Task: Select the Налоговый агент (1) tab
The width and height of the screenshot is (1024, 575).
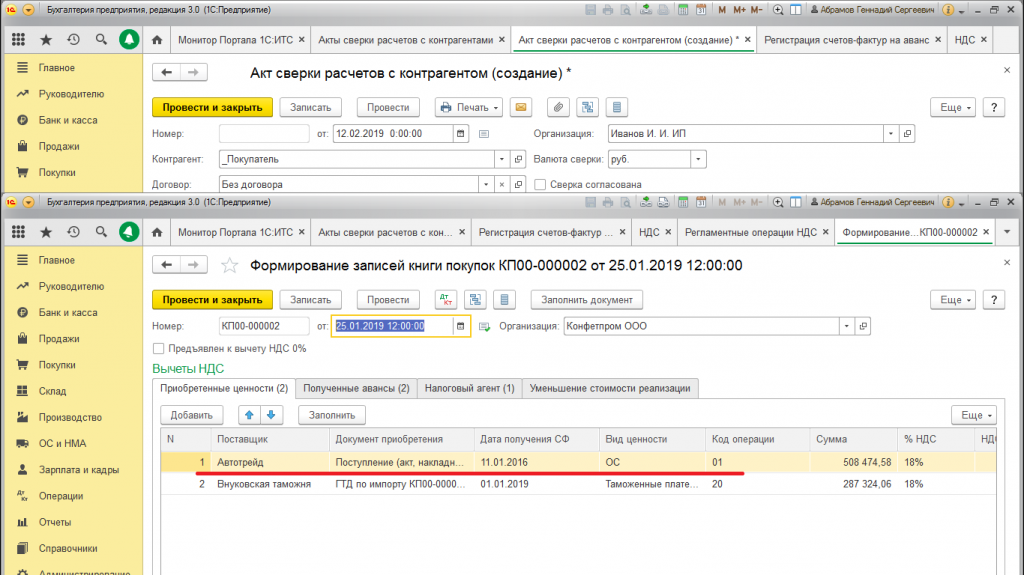Action: 469,388
